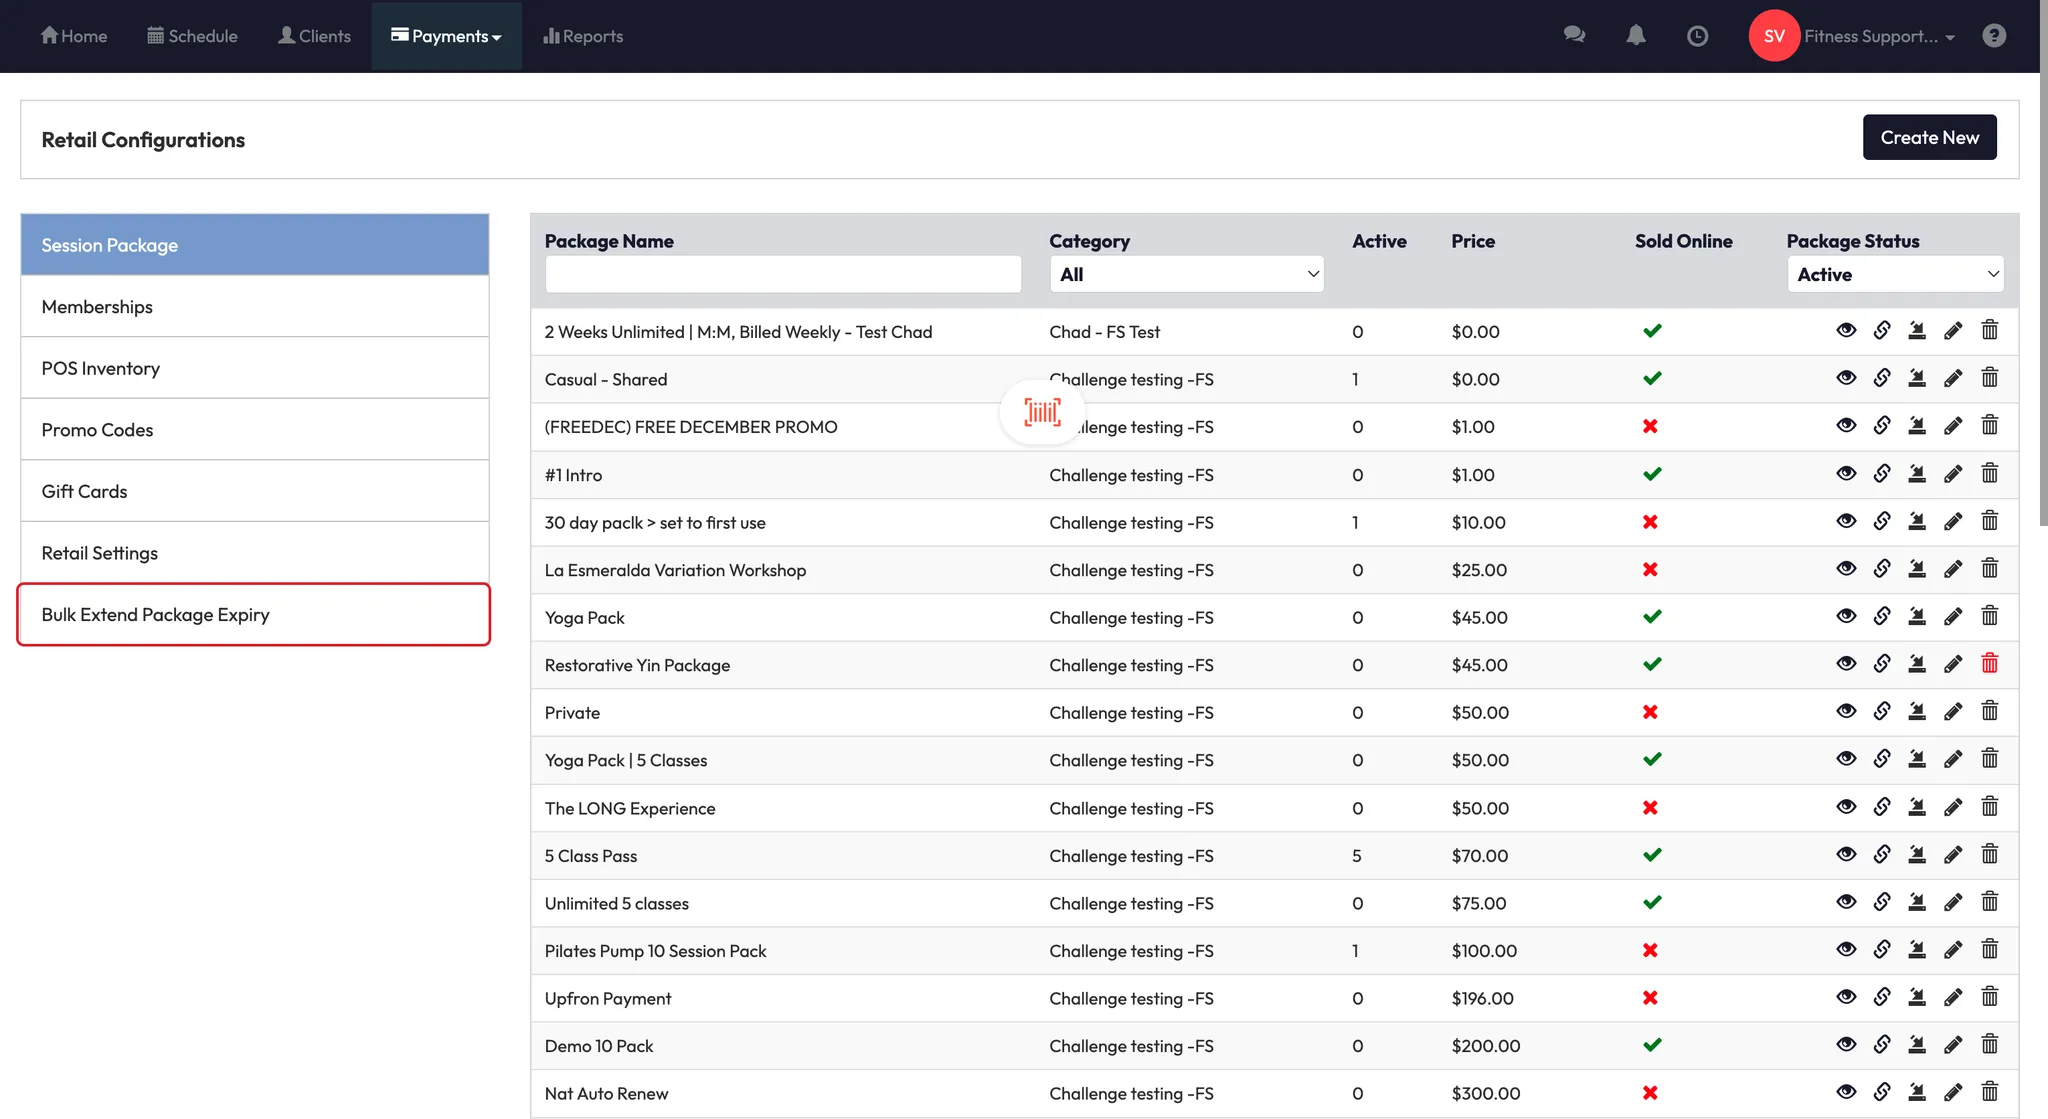Open the Payments navigation menu
The height and width of the screenshot is (1119, 2048).
point(446,36)
